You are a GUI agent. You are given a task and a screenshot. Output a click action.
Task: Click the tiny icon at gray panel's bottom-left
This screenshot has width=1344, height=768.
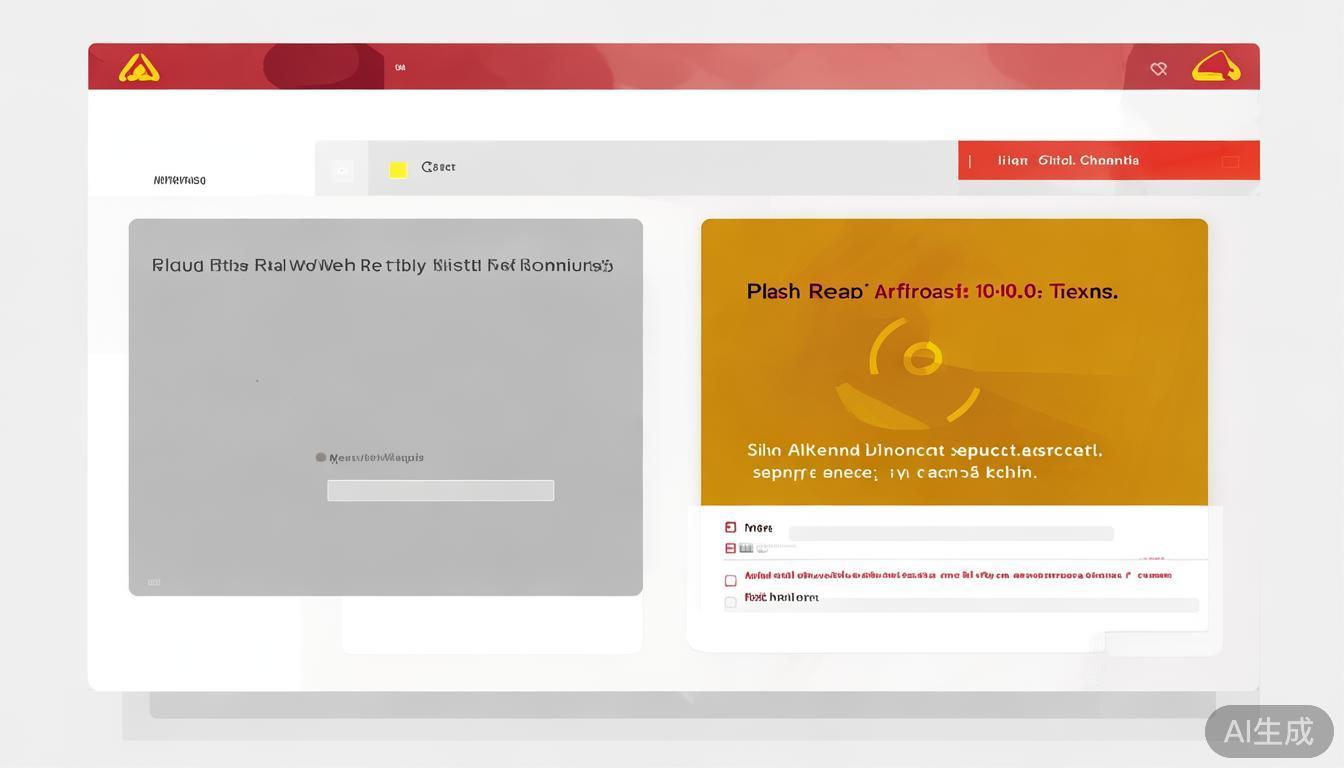coord(154,582)
